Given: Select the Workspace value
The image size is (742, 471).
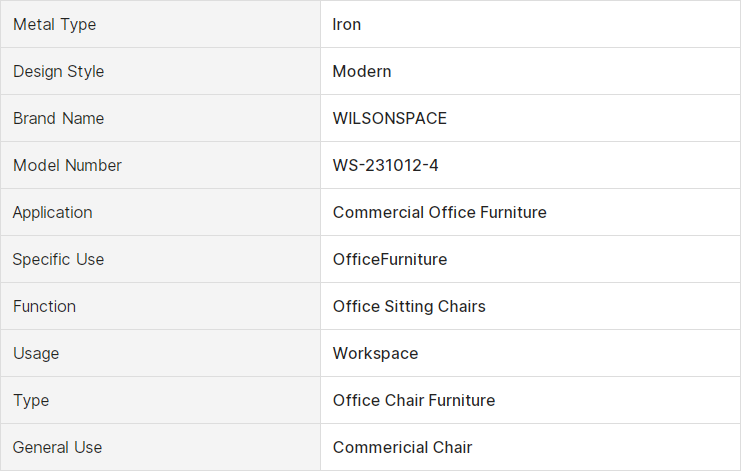Looking at the screenshot, I should 375,354.
